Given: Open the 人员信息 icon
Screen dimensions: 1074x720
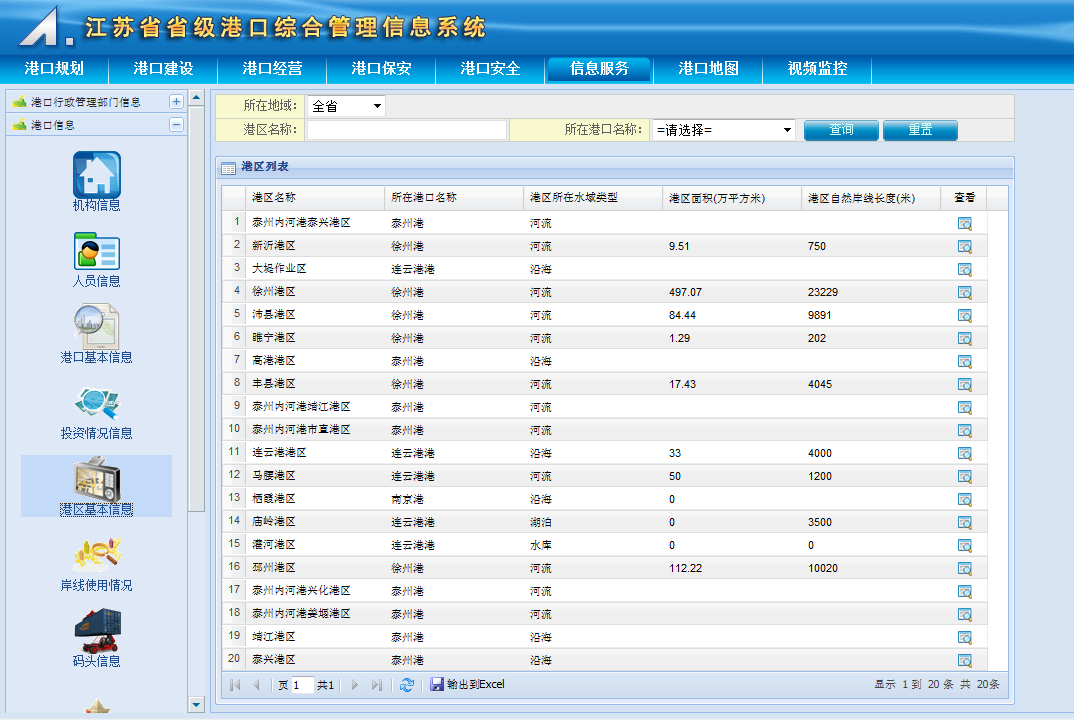Looking at the screenshot, I should click(96, 251).
